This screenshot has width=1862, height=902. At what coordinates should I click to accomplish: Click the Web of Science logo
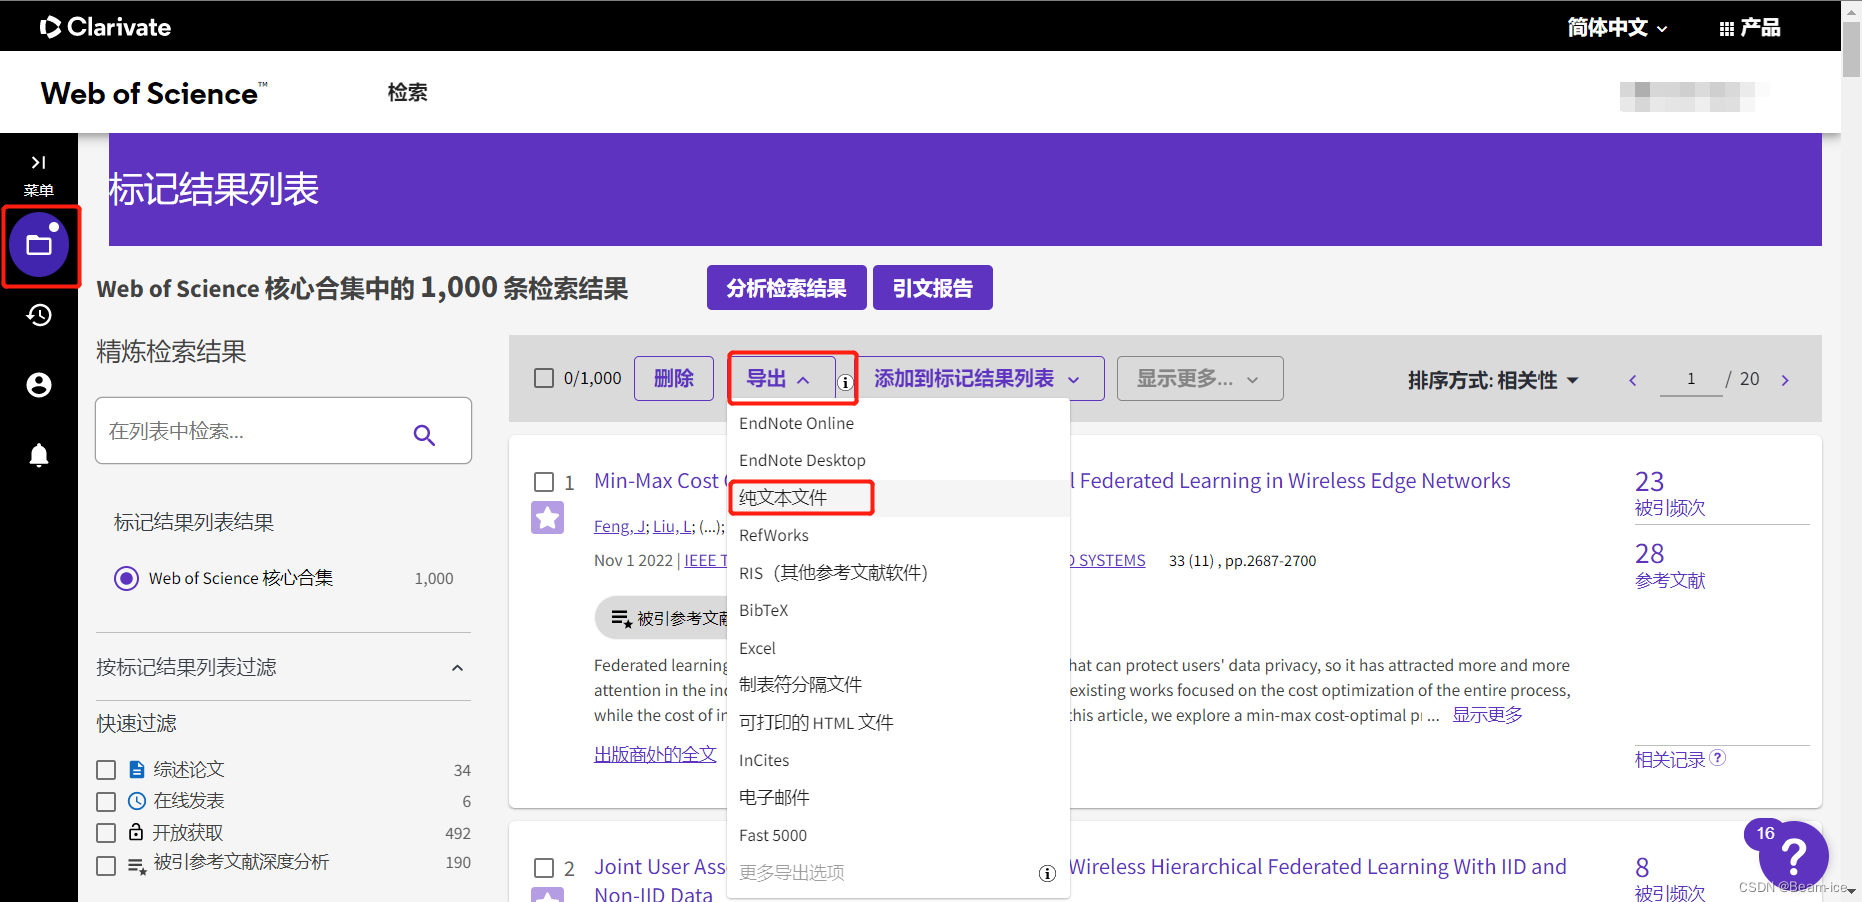pos(154,93)
